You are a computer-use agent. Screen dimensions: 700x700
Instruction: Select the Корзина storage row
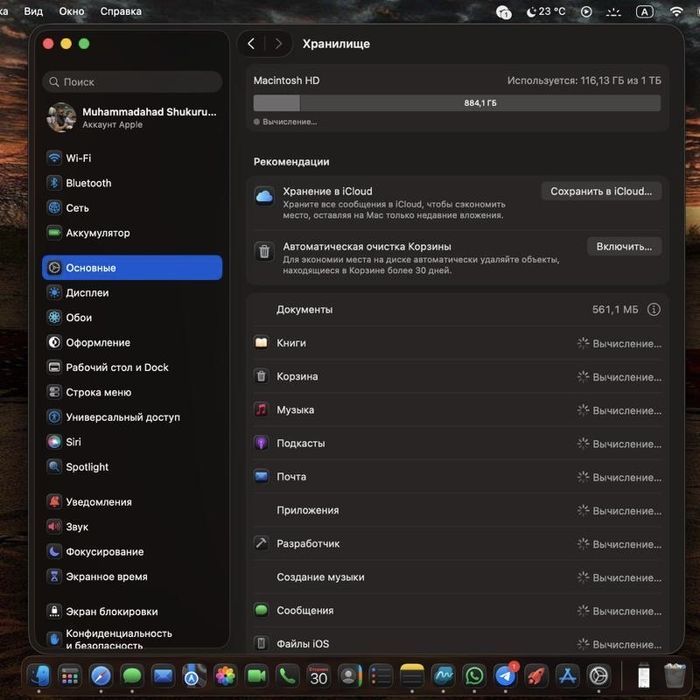(x=458, y=377)
